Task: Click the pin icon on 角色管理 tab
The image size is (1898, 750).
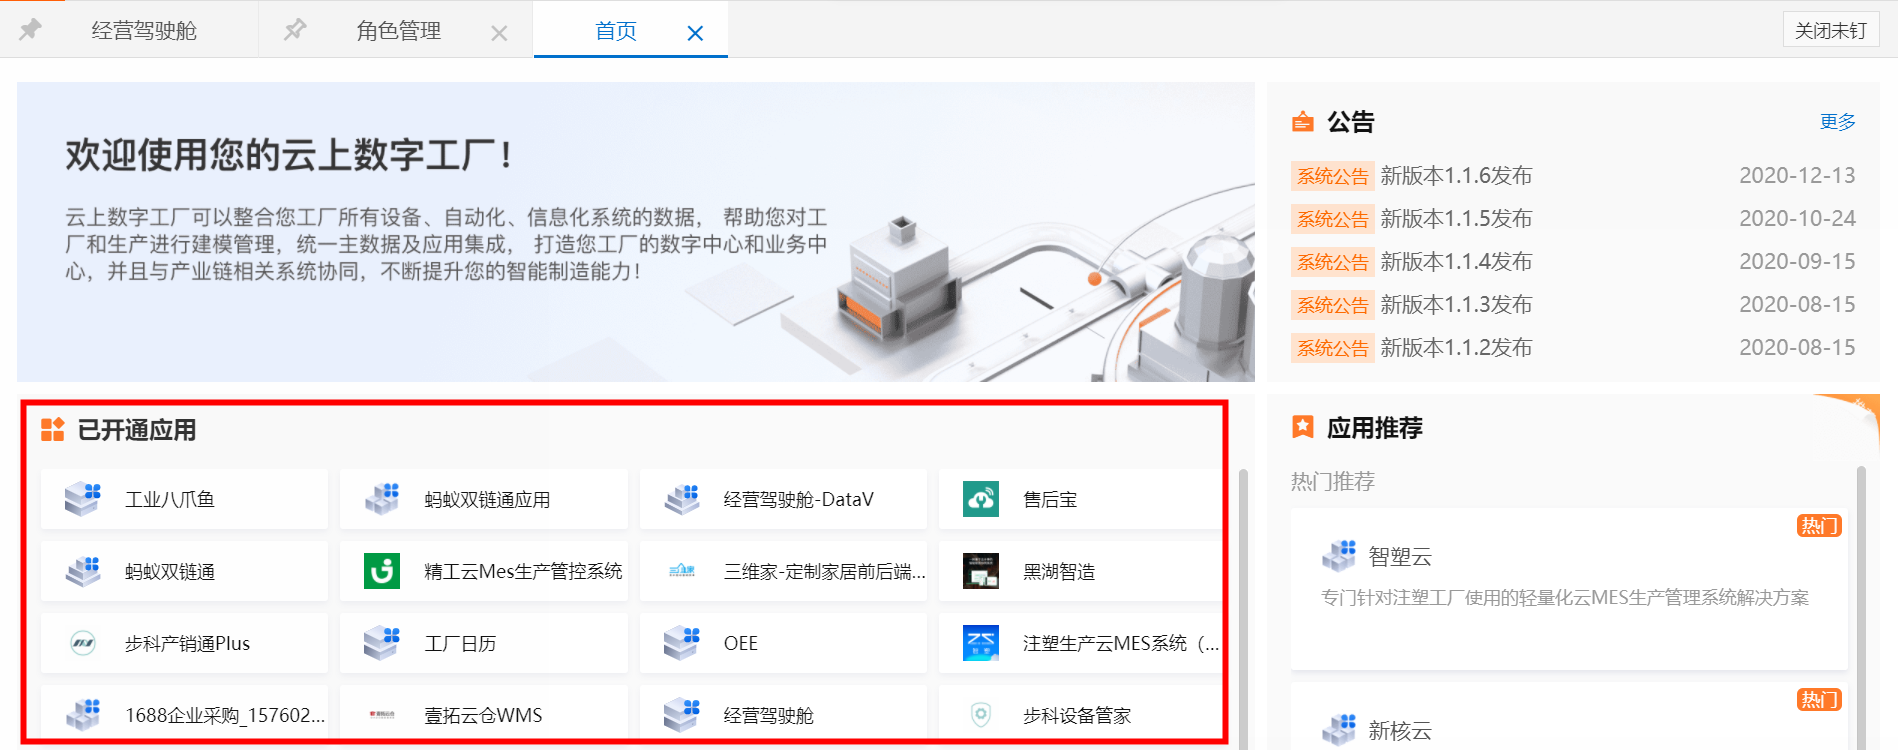Action: [294, 30]
